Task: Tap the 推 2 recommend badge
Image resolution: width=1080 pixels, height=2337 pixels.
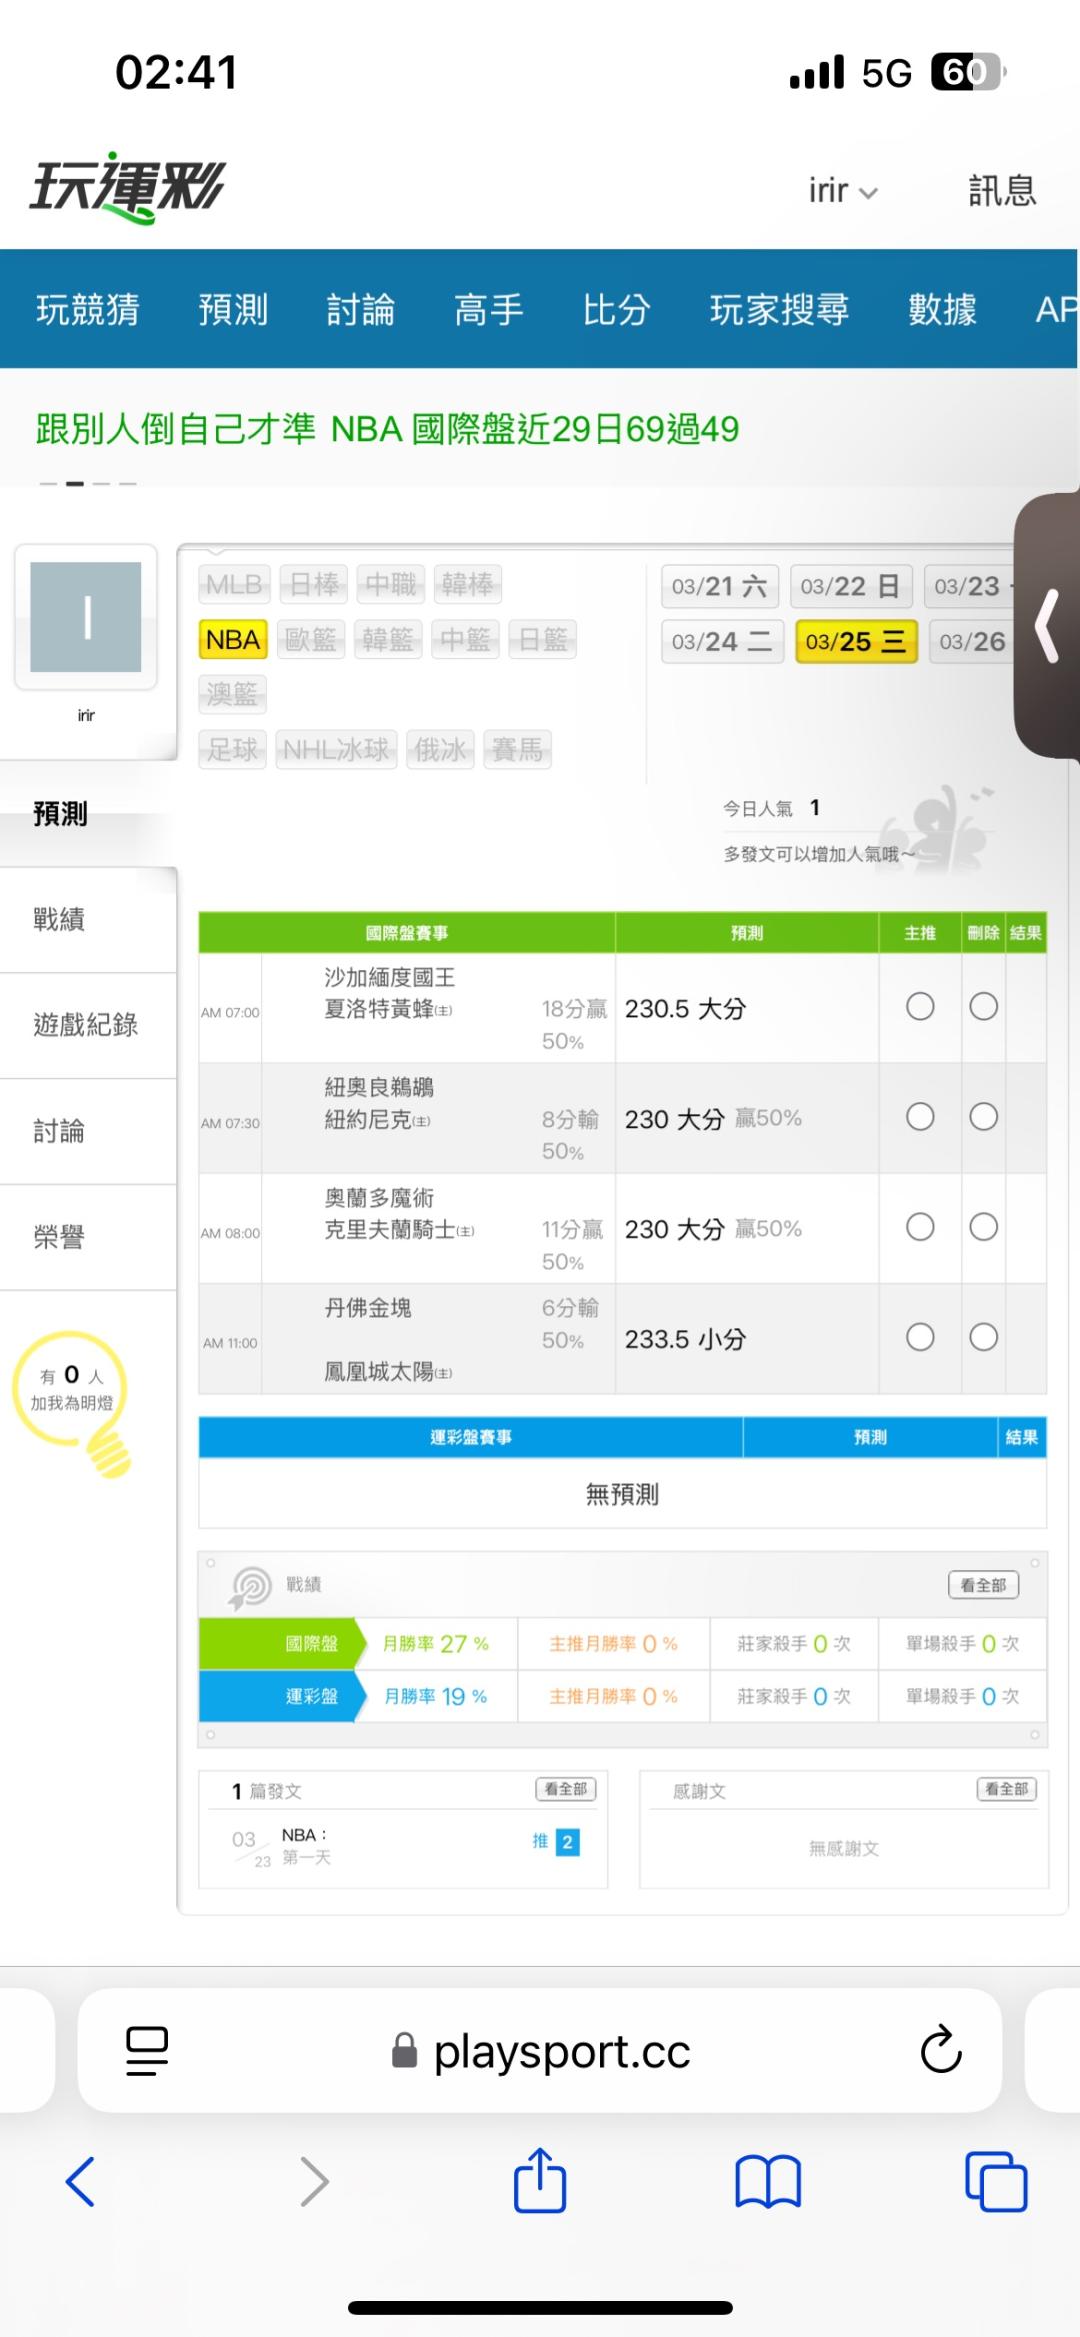Action: (x=556, y=1842)
